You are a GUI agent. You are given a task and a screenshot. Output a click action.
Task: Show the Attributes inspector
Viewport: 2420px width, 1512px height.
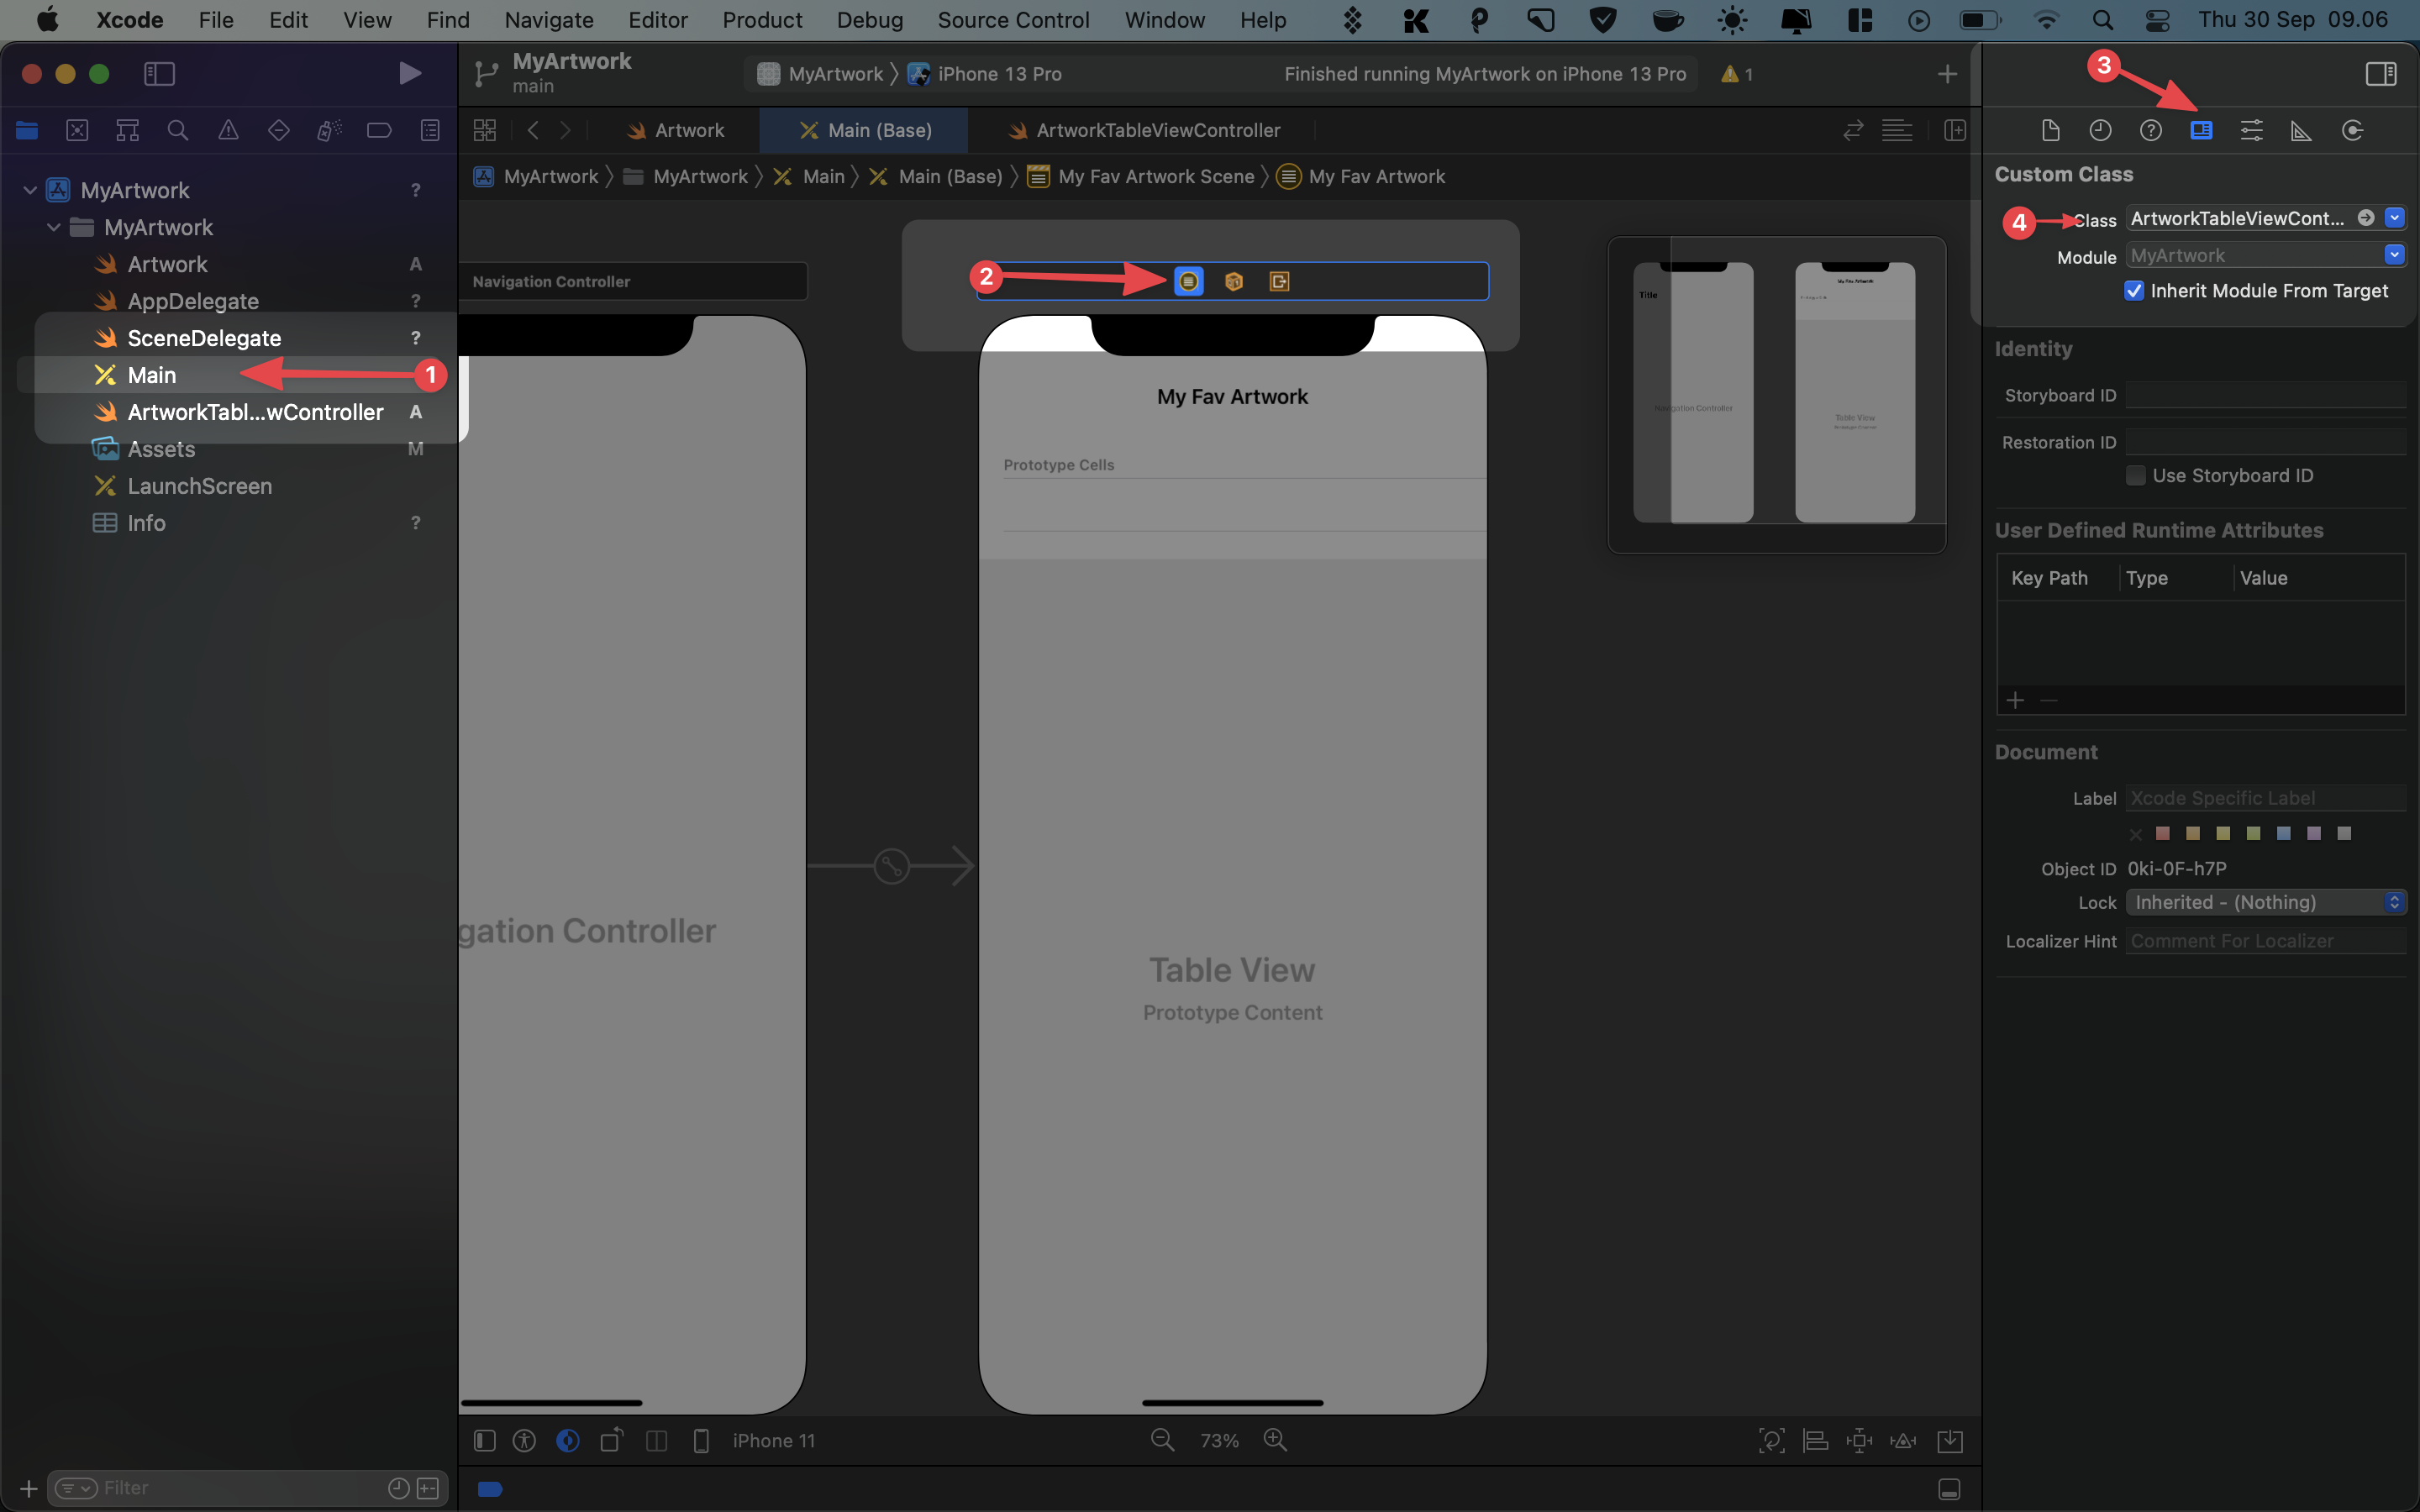(2251, 130)
